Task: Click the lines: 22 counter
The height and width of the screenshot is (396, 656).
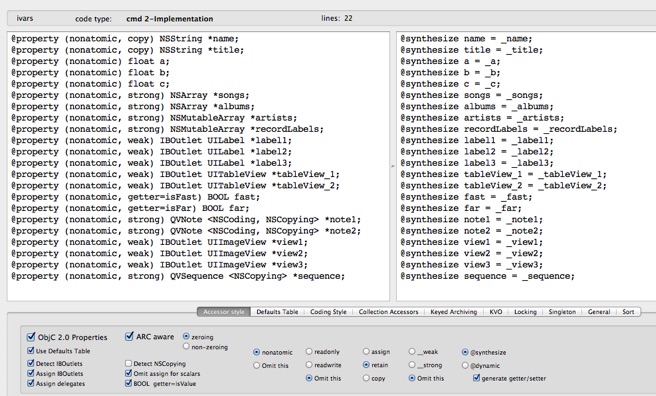Action: coord(337,18)
